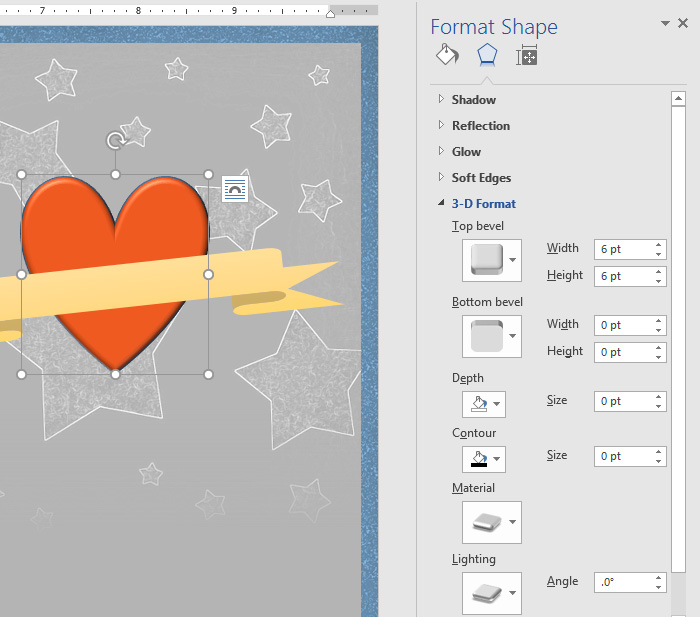
Task: Expand the Soft Edges section
Action: point(481,178)
